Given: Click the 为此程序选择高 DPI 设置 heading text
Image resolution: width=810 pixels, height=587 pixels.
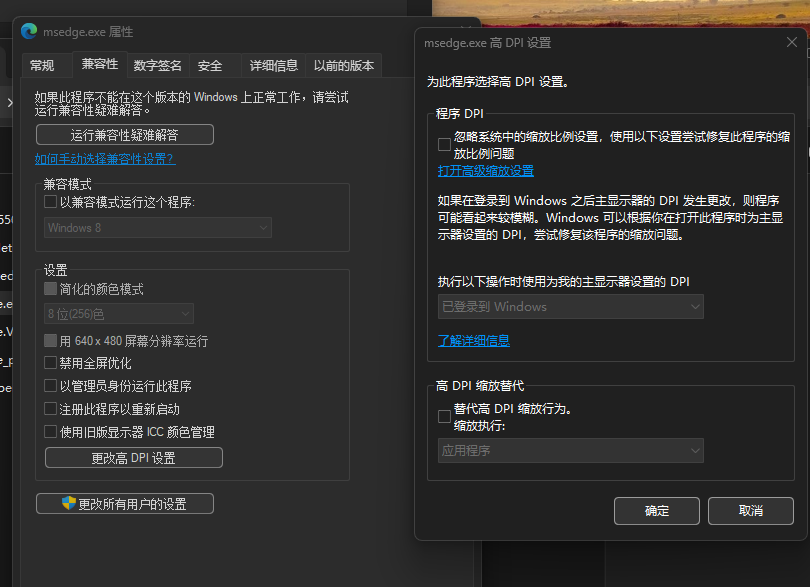Looking at the screenshot, I should coord(498,82).
